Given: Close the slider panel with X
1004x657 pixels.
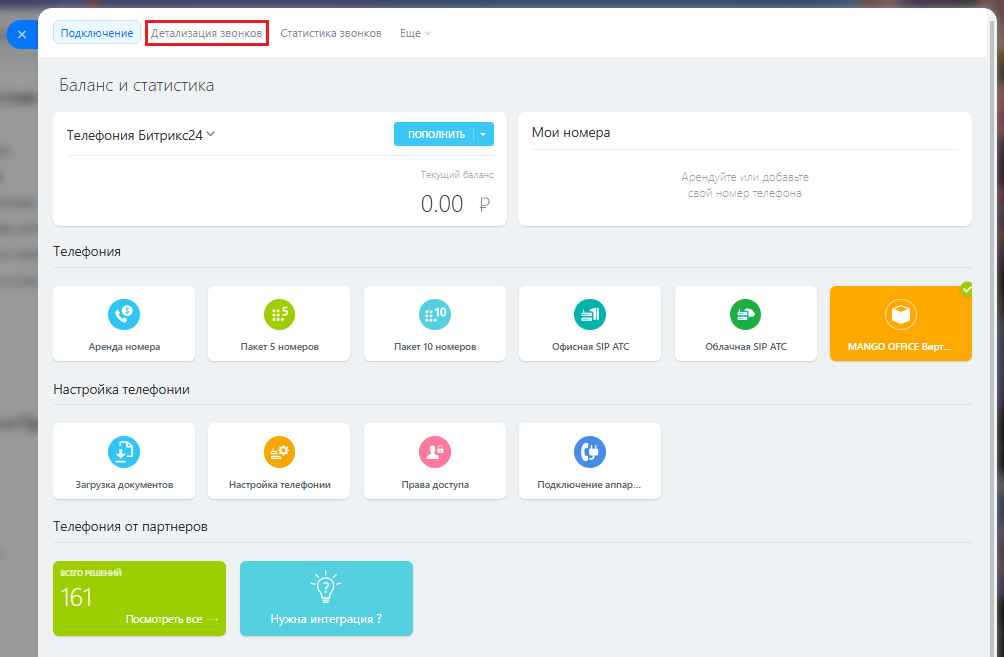Looking at the screenshot, I should (x=22, y=35).
